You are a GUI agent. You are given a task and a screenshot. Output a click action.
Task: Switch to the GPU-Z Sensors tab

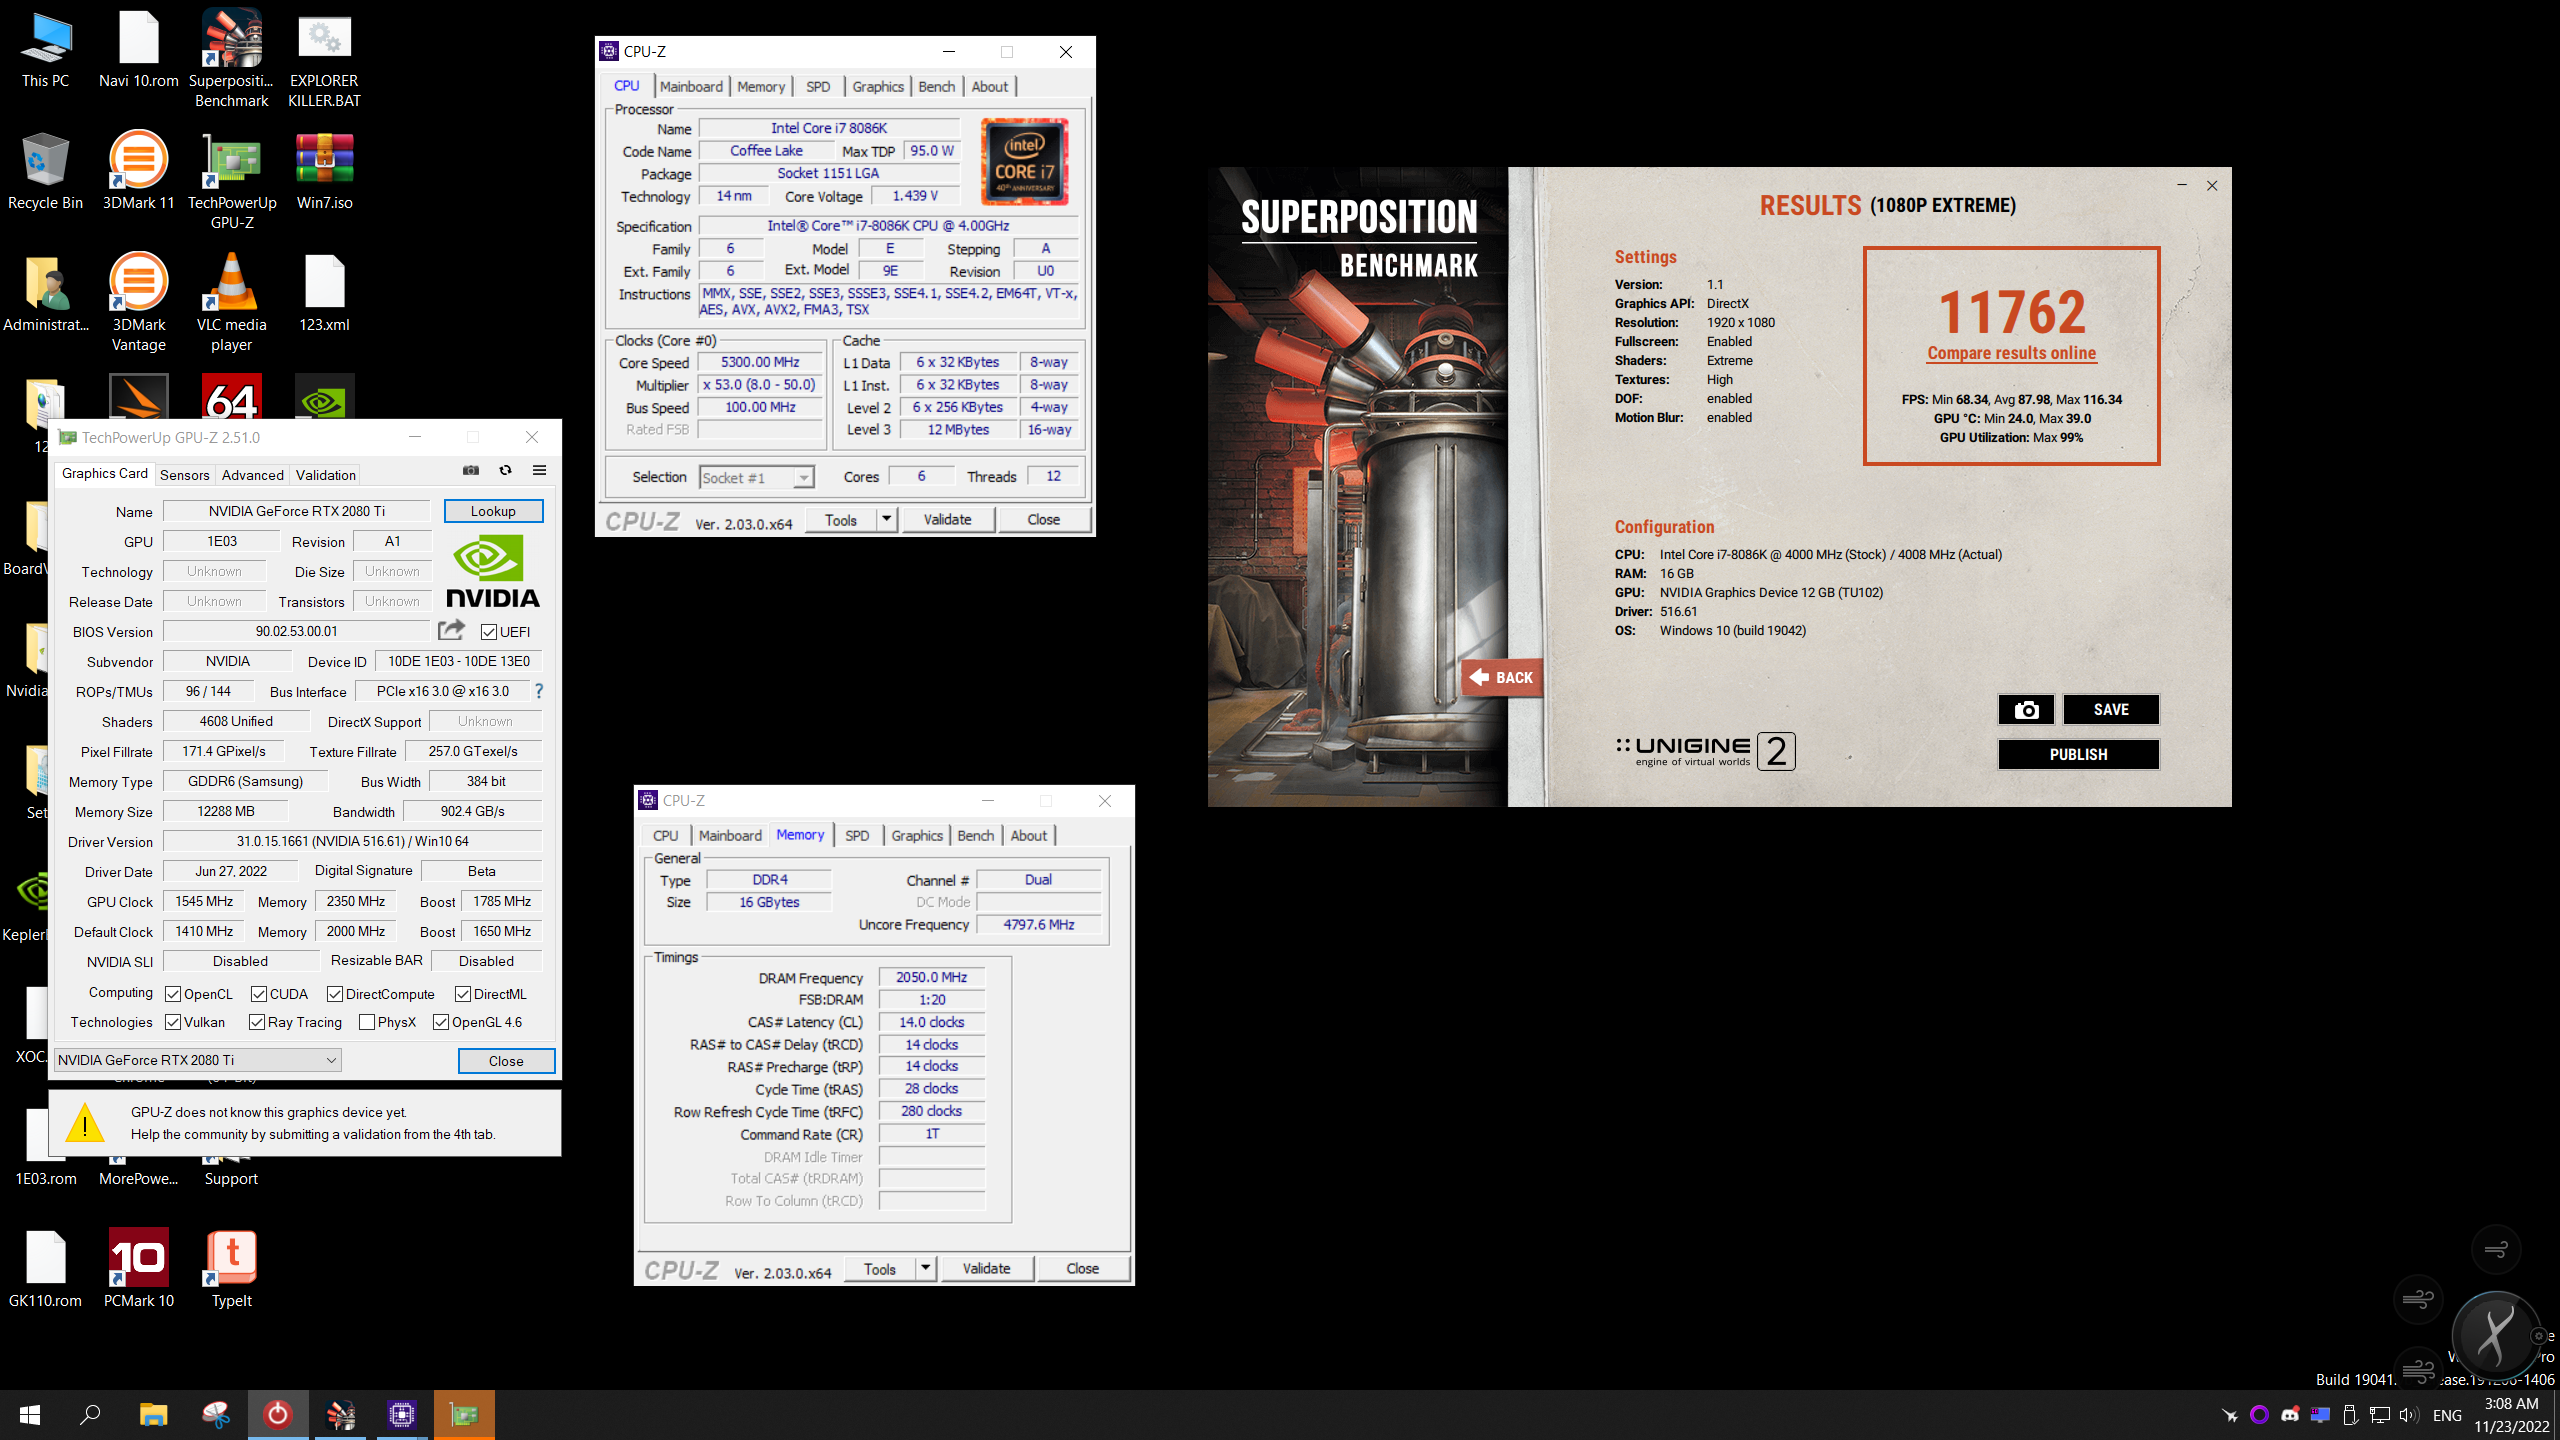pos(185,475)
